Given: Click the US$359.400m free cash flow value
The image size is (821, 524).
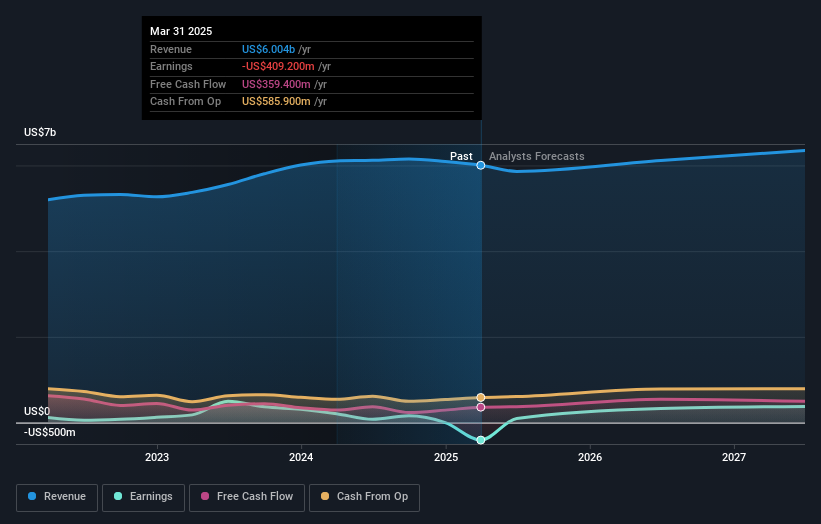Looking at the screenshot, I should tap(276, 84).
